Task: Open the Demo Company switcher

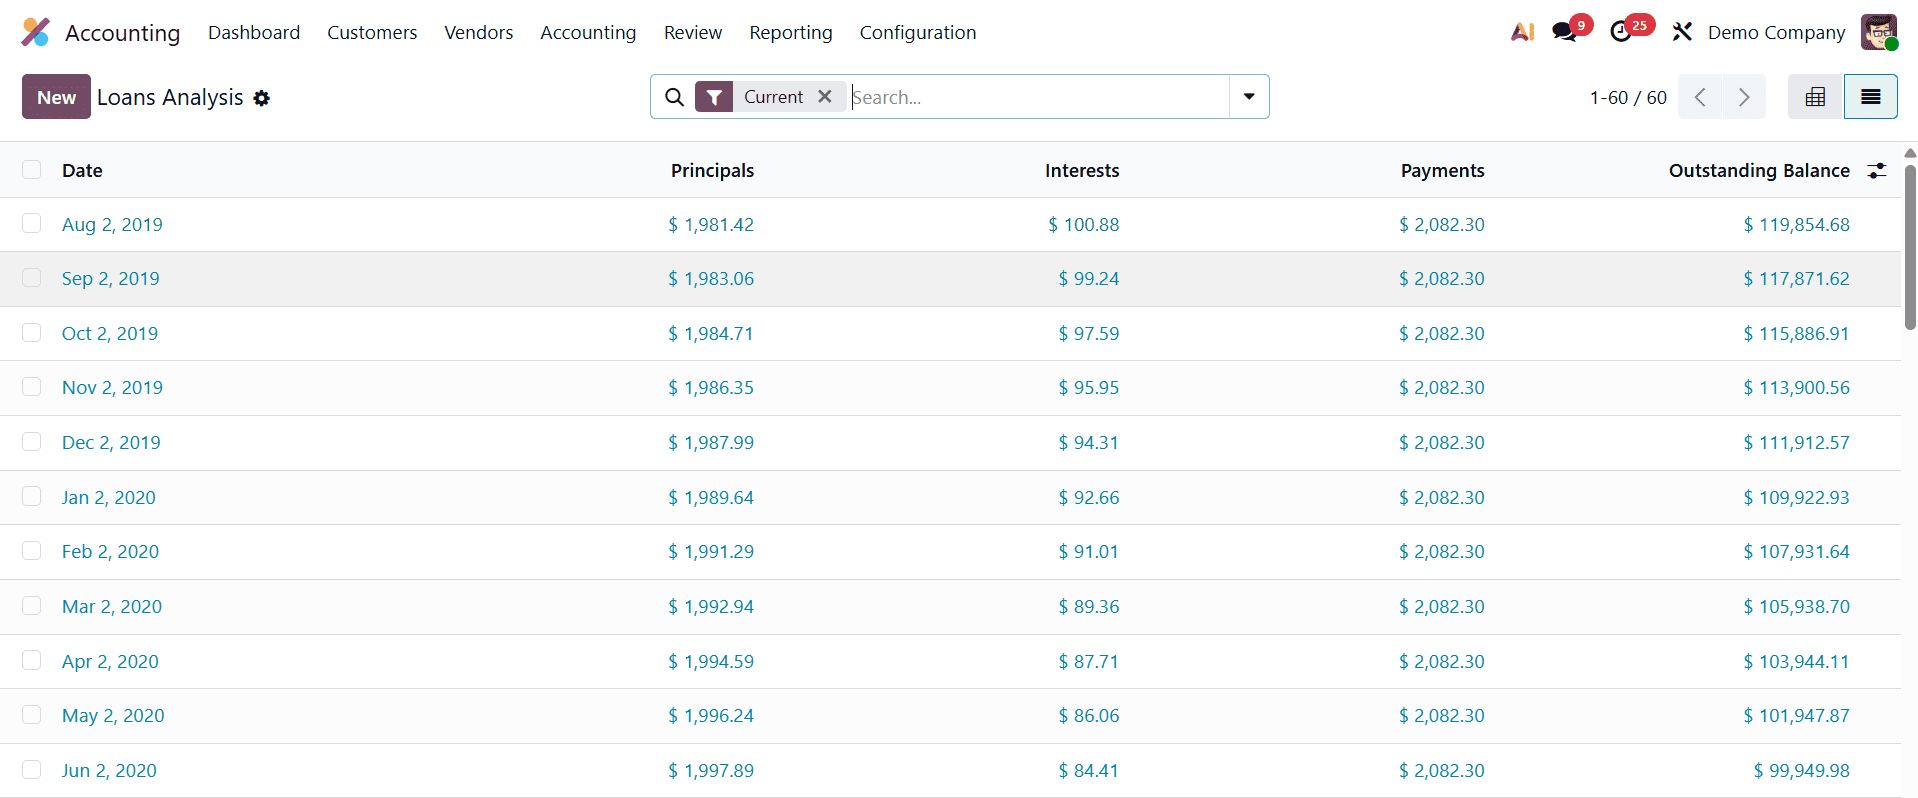Action: click(x=1776, y=32)
